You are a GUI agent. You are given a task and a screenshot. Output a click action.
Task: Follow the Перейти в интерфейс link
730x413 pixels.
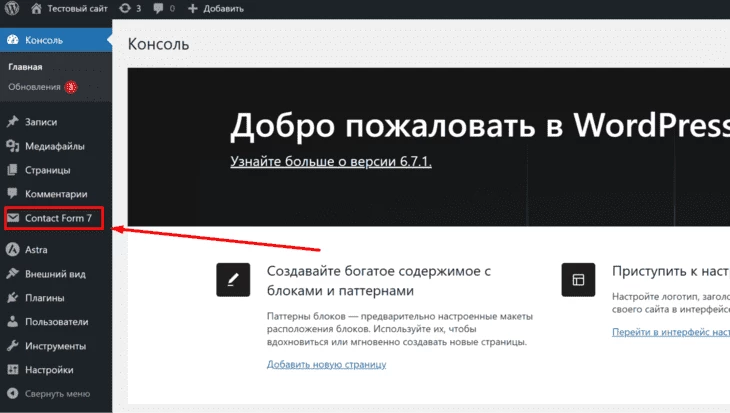coord(671,332)
